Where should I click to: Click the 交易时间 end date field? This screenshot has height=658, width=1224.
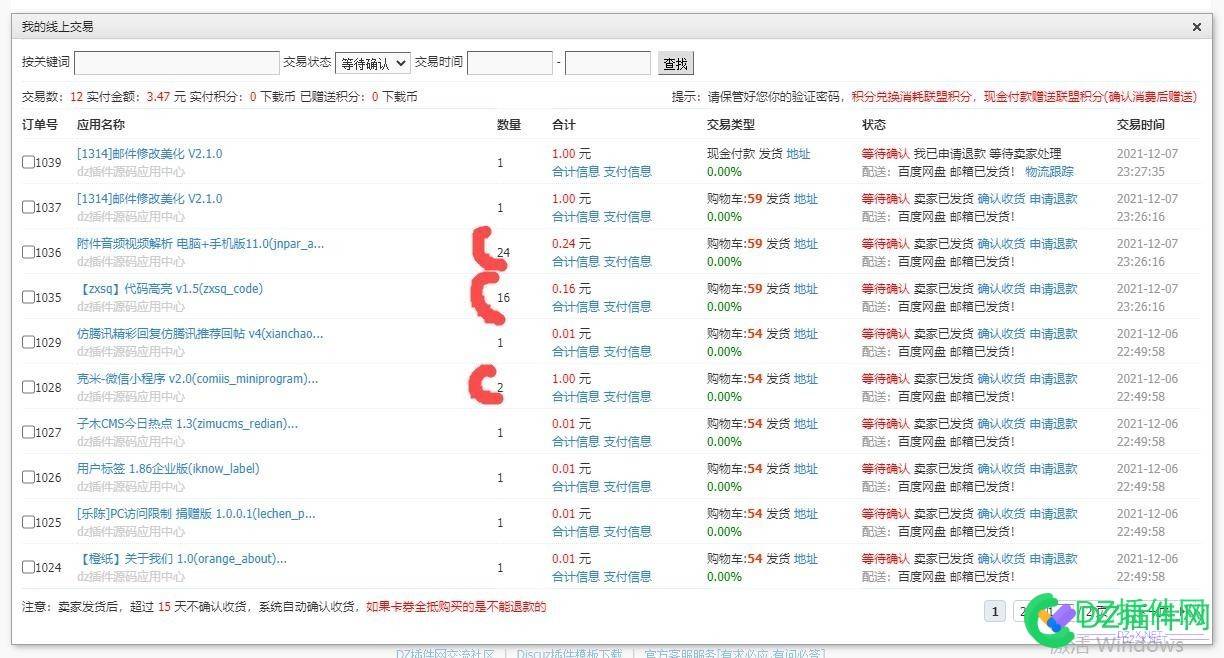coord(608,63)
